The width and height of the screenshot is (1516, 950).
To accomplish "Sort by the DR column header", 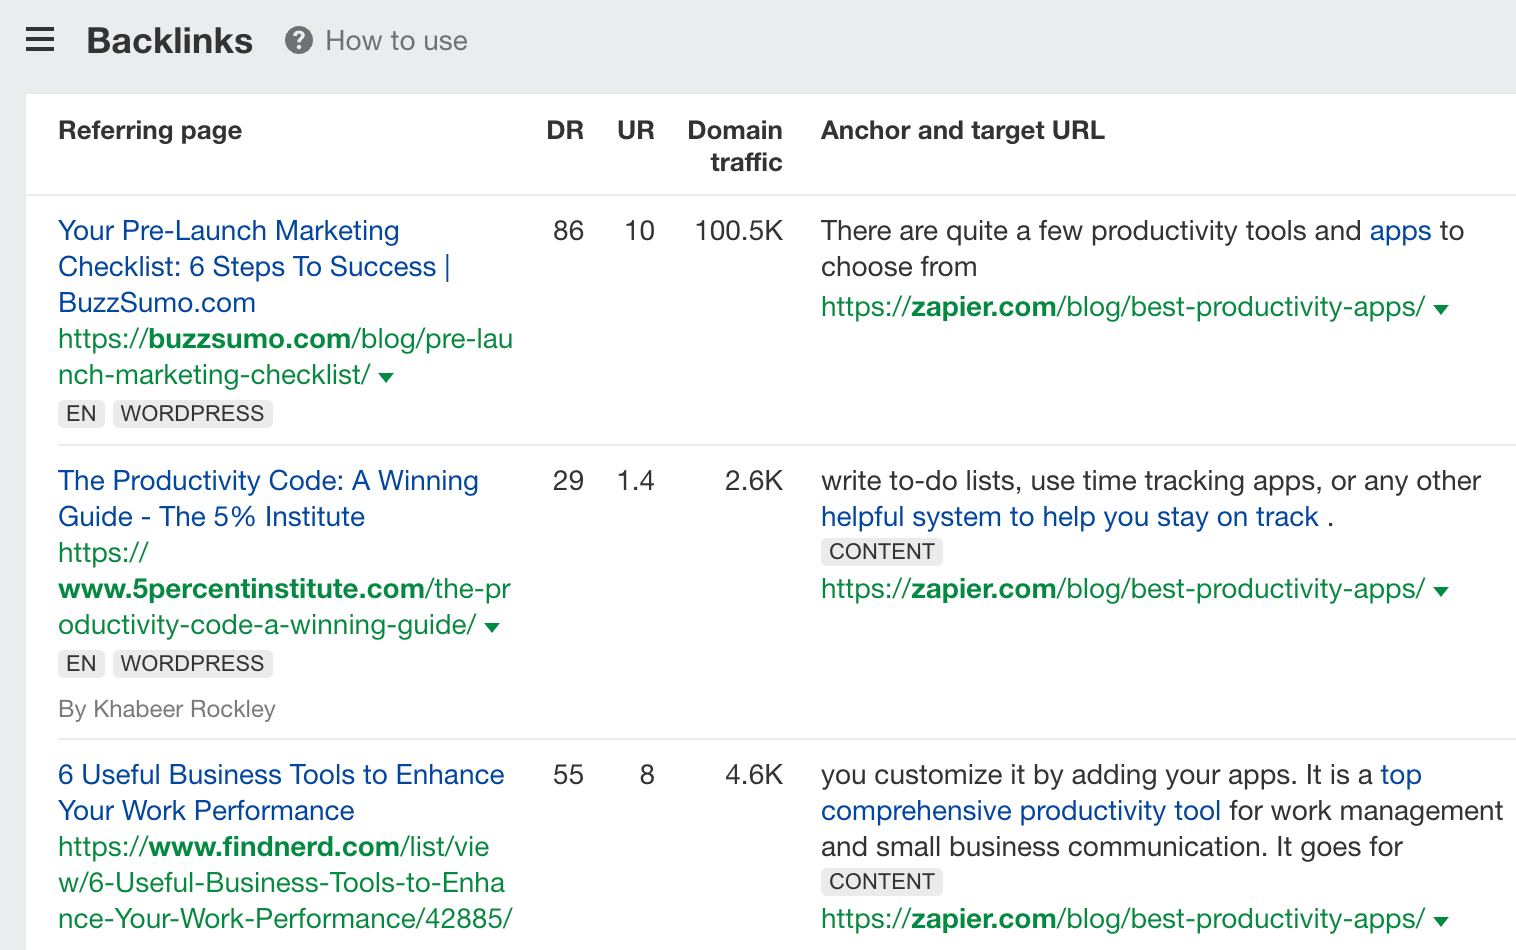I will click(x=565, y=130).
